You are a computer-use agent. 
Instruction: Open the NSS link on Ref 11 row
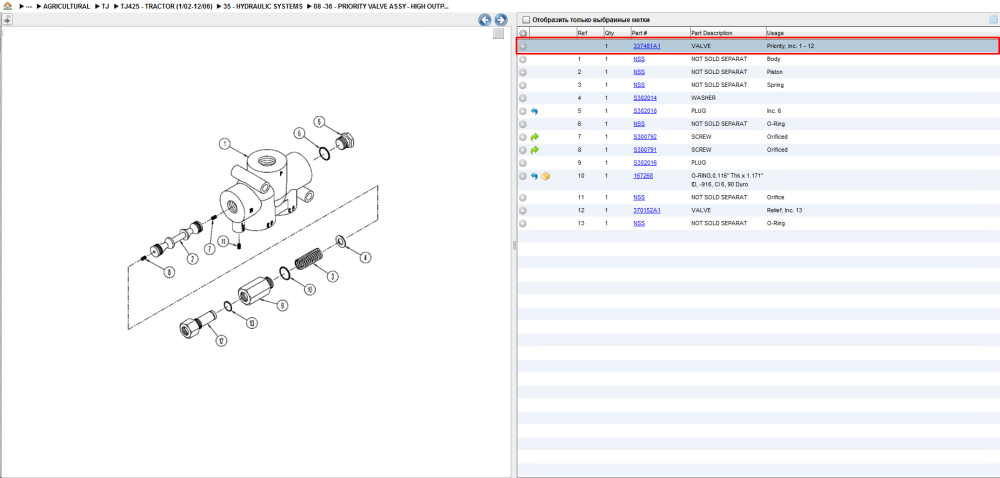coord(639,198)
